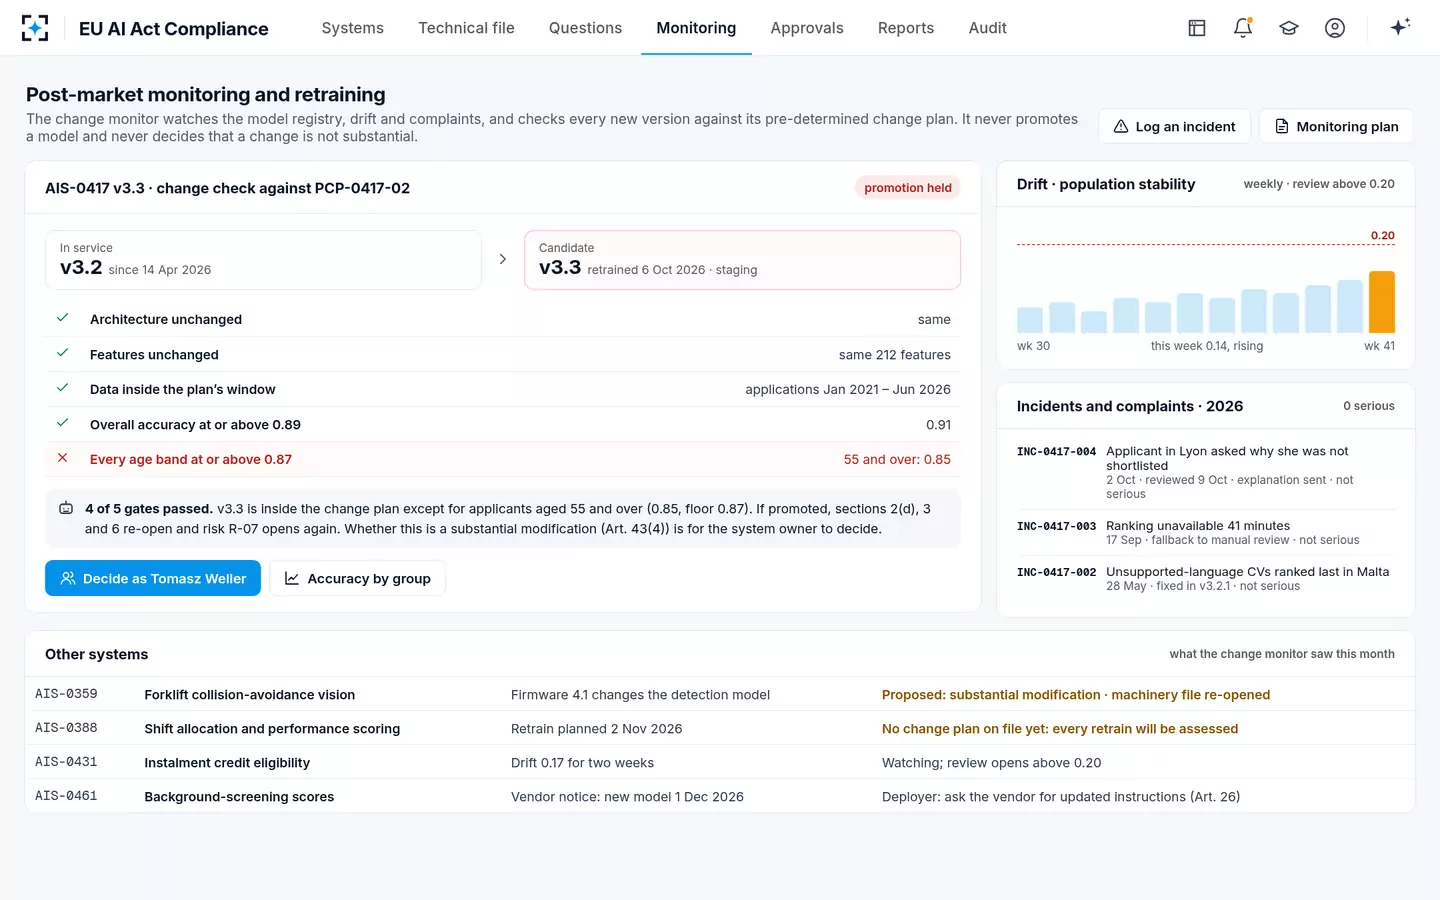This screenshot has height=900, width=1440.
Task: Open the Monitoring plan
Action: [1336, 126]
